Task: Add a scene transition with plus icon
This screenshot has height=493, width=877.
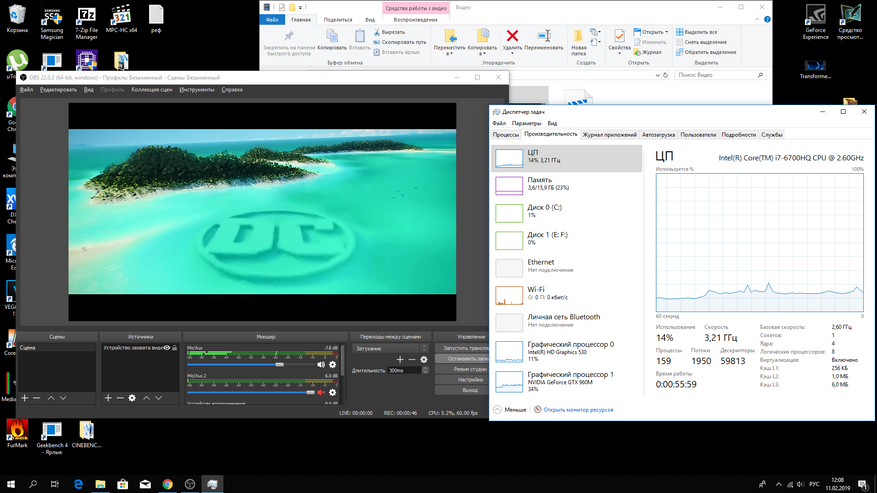Action: (x=399, y=359)
